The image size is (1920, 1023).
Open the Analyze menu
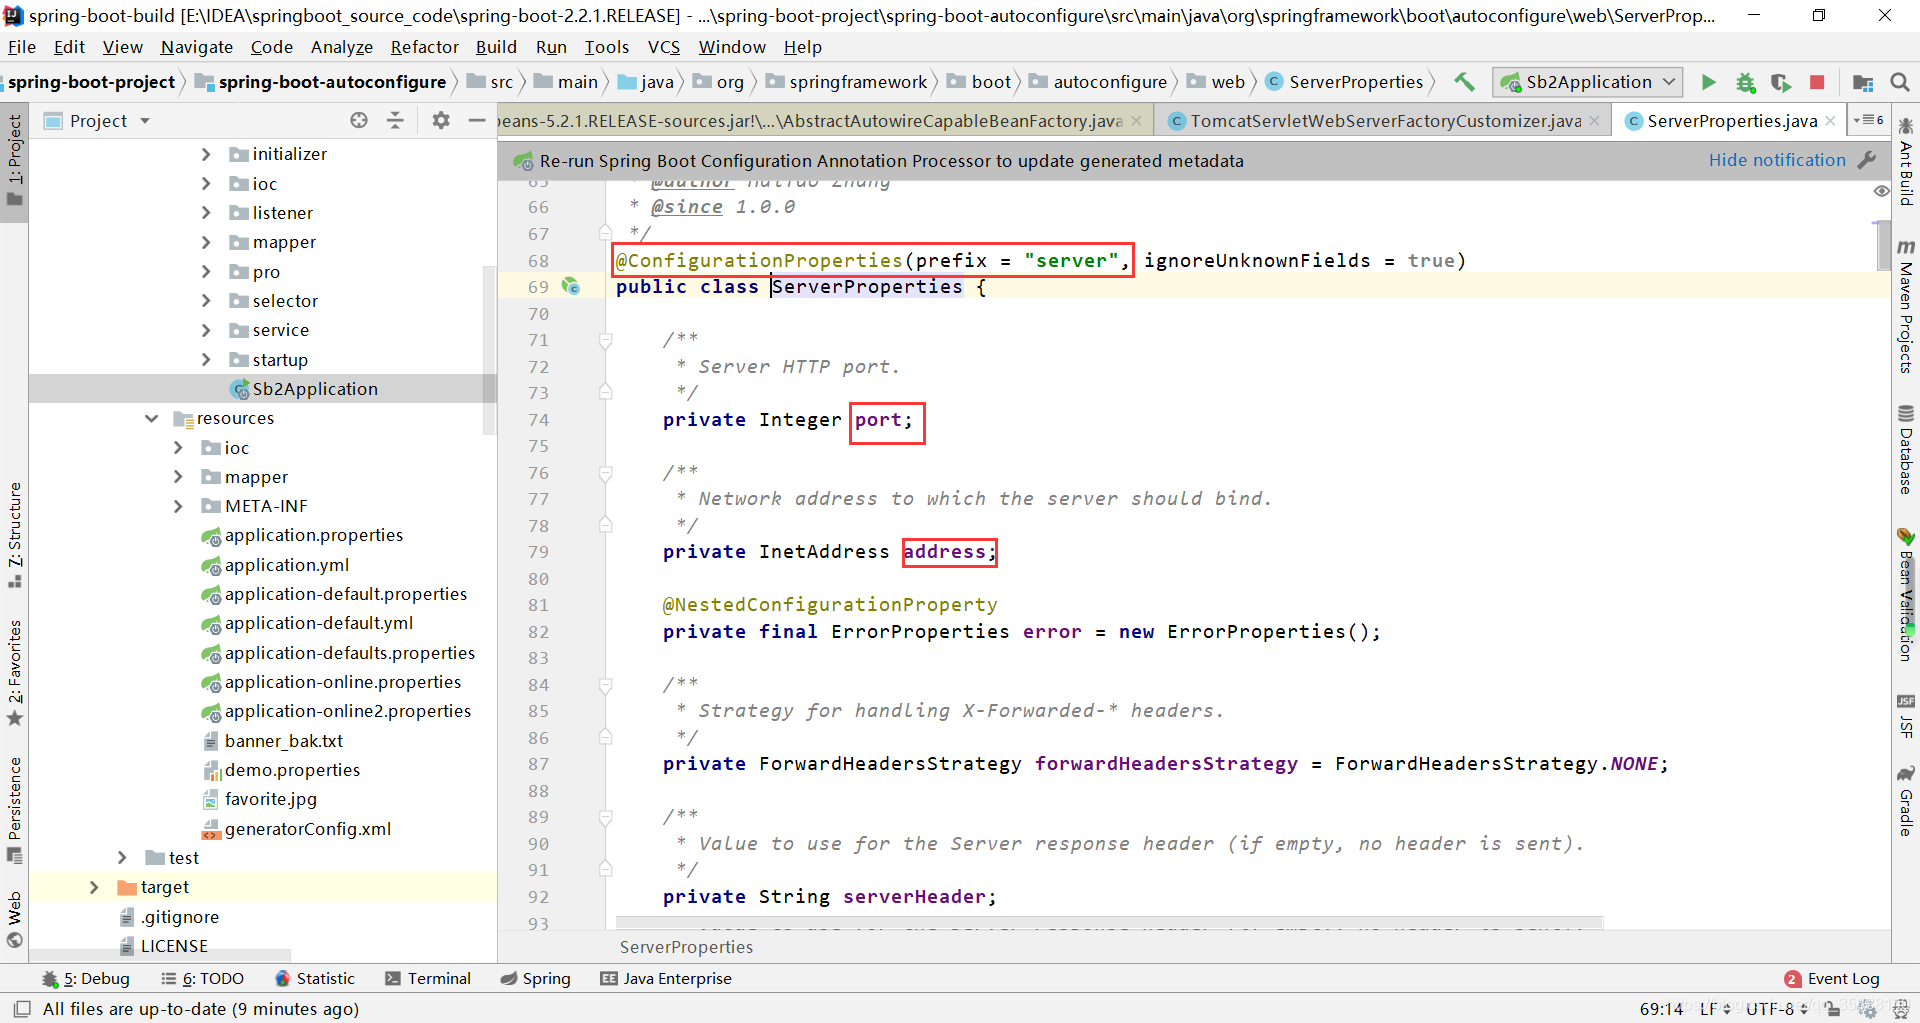click(x=342, y=47)
